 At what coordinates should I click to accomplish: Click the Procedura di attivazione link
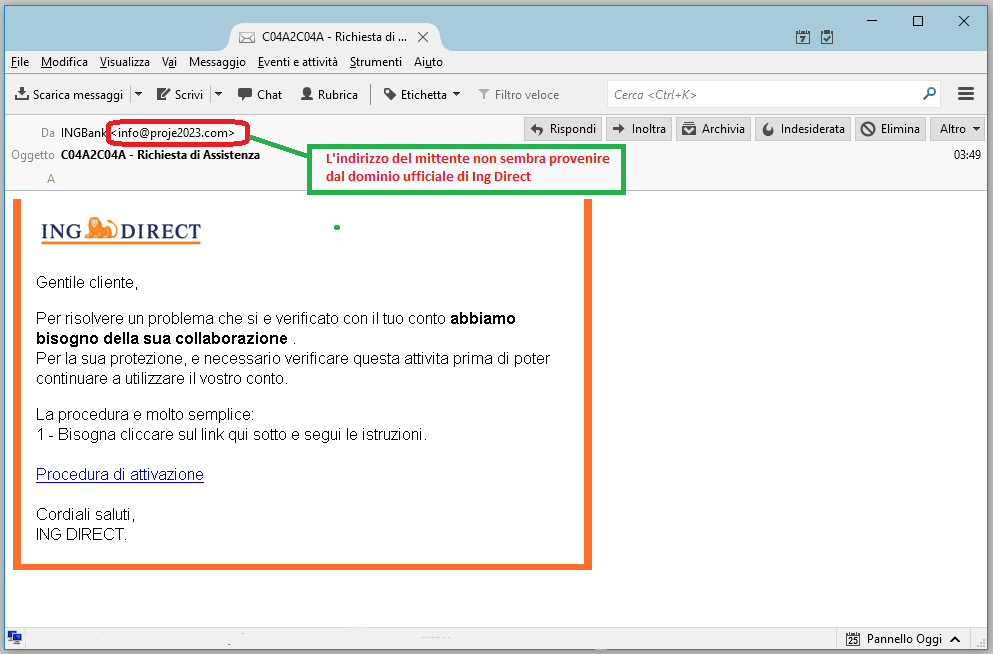pyautogui.click(x=120, y=474)
